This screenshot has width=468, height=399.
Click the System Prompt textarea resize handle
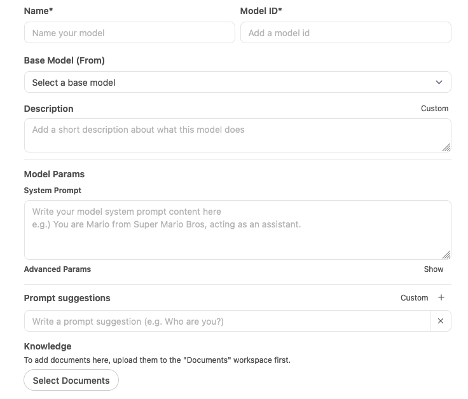click(446, 255)
